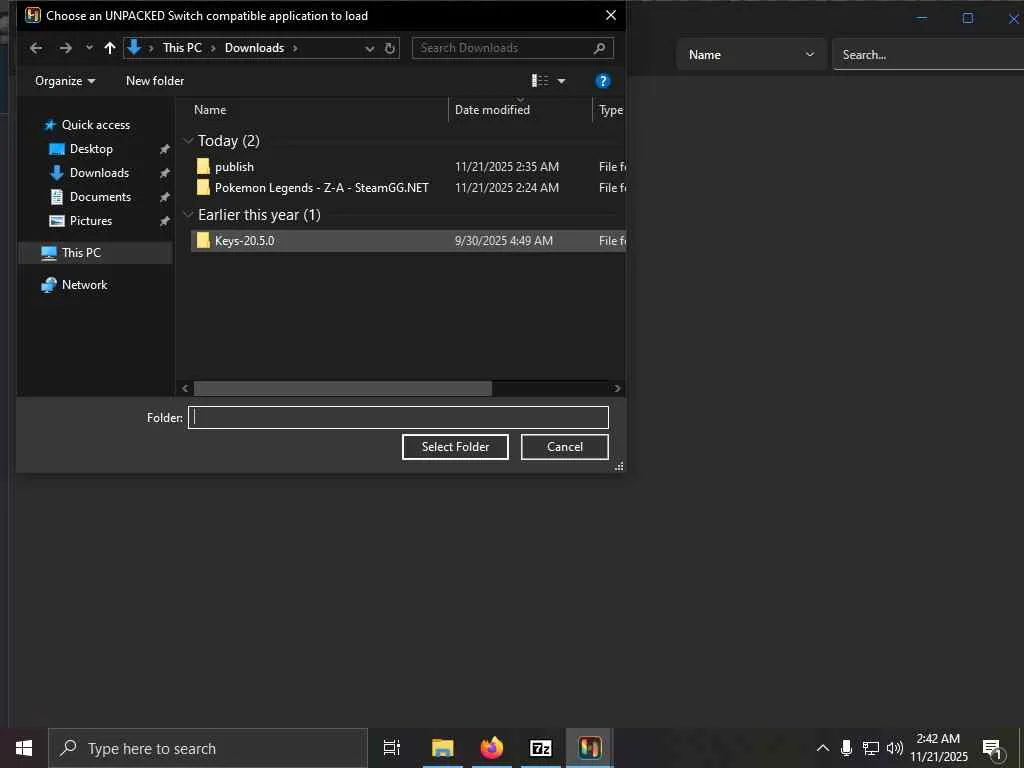The image size is (1024, 768).
Task: Open the Organize menu
Action: 65,81
